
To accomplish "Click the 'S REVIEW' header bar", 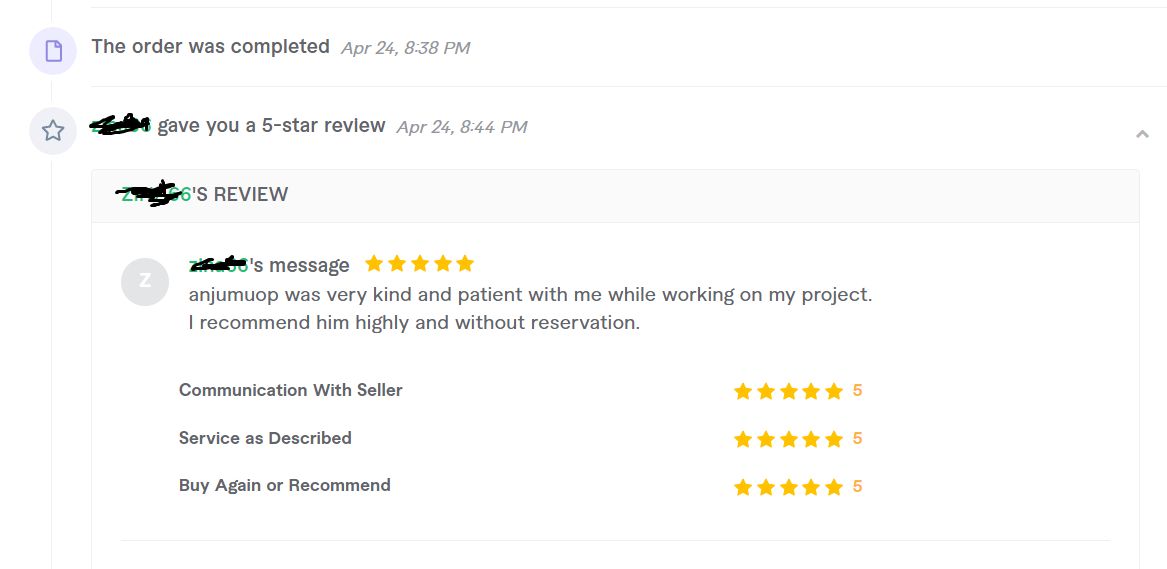I will [615, 196].
